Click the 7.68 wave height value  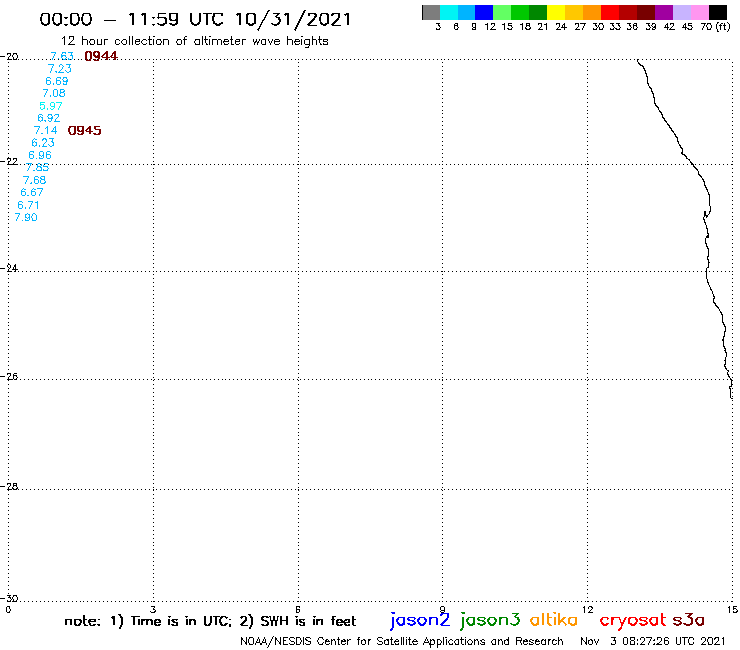[34, 180]
